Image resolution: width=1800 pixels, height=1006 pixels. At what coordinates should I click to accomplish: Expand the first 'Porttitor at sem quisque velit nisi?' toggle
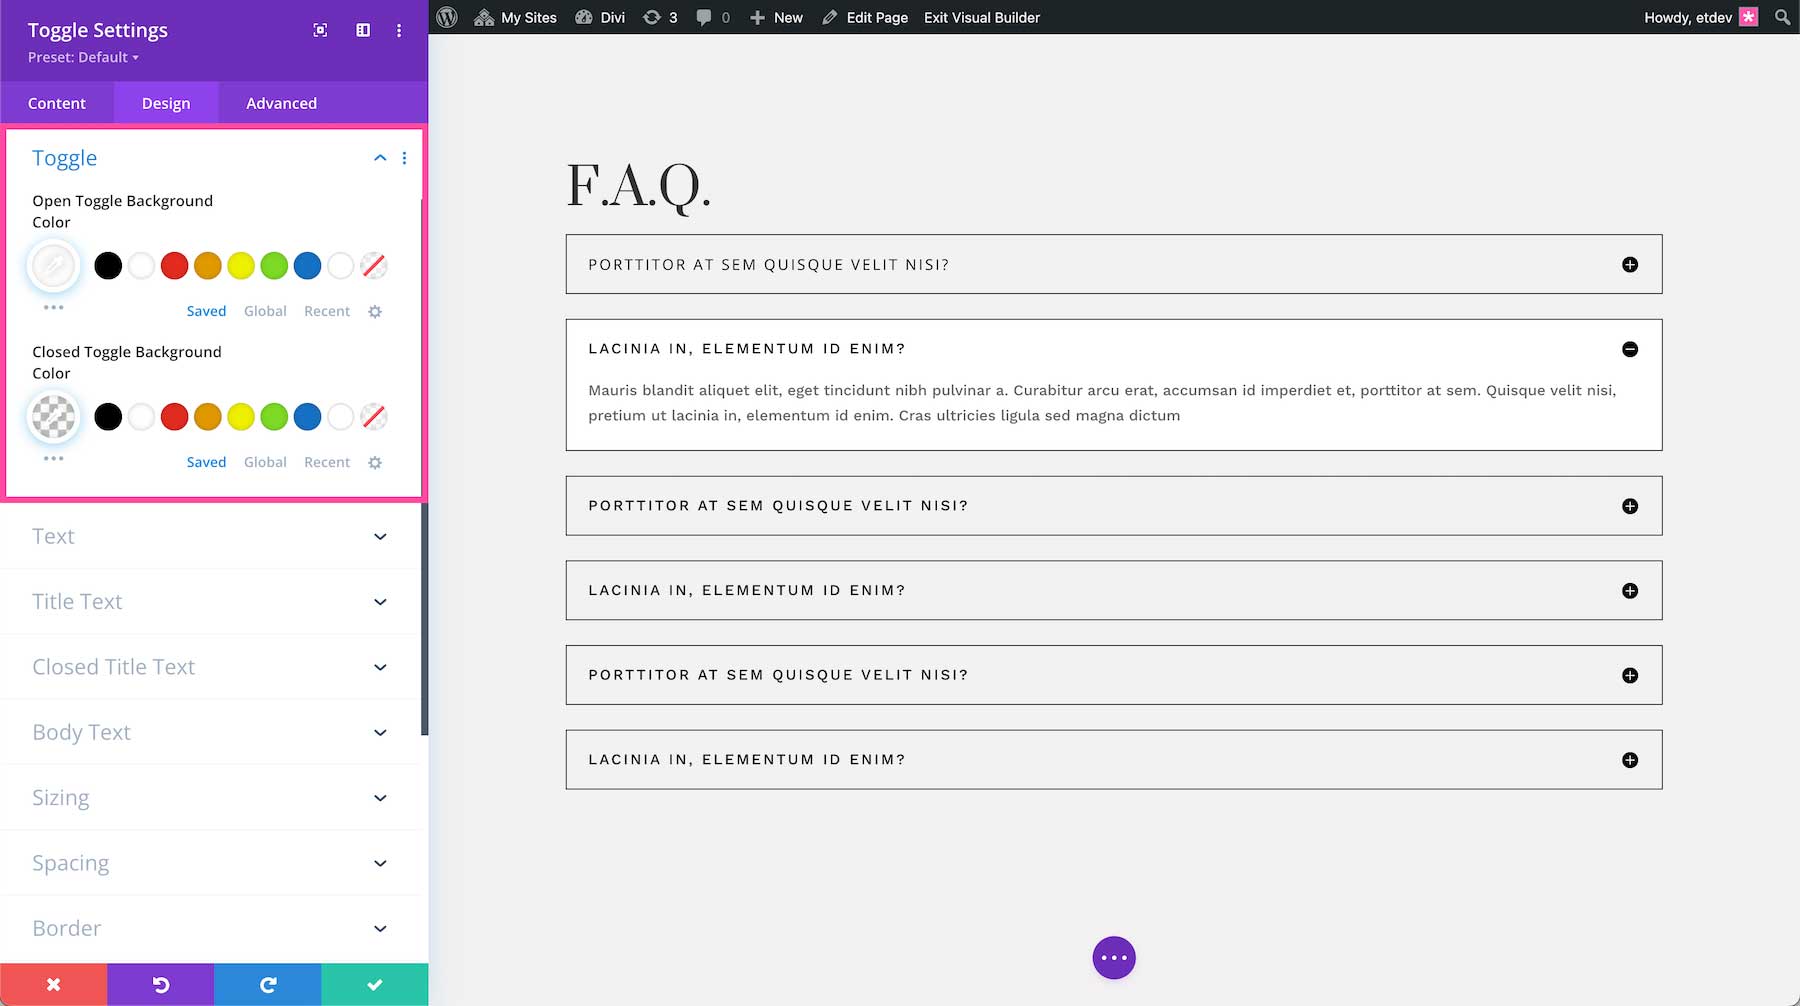coord(1630,264)
